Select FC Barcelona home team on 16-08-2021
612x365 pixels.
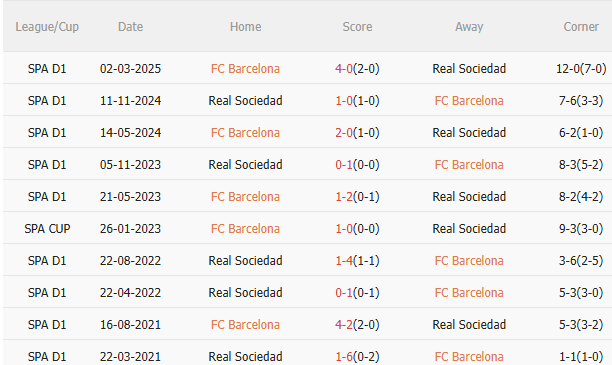(x=245, y=325)
